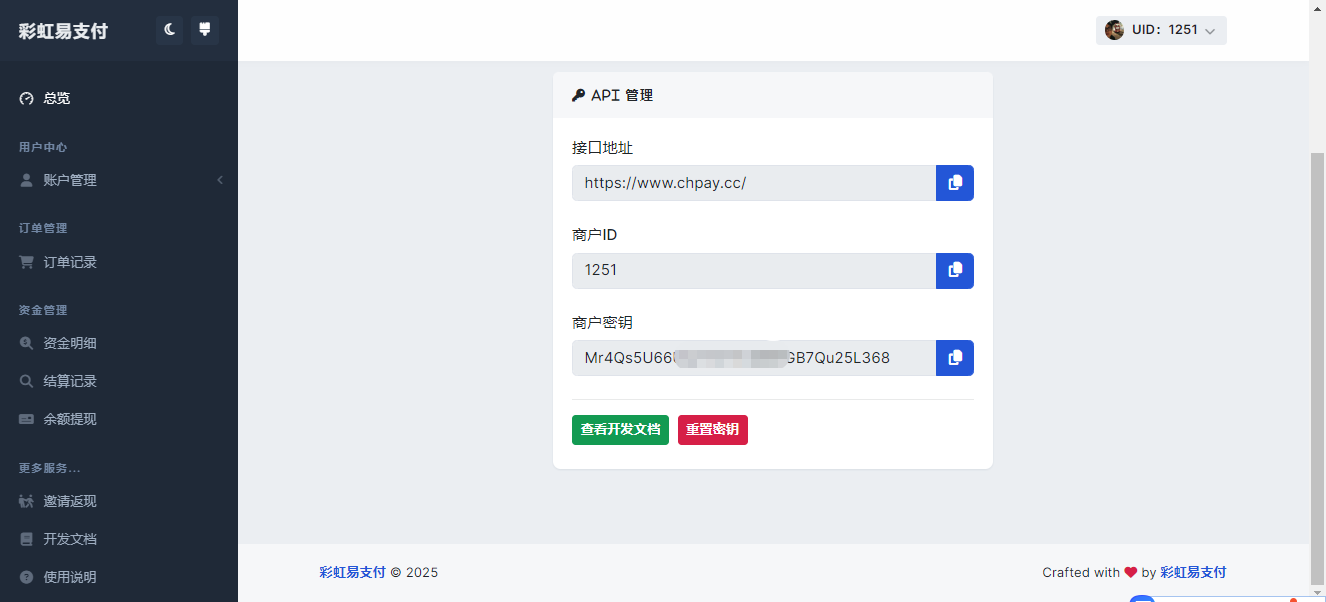Viewport: 1326px width, 602px height.
Task: Toggle dark mode with the moon icon
Action: click(x=170, y=30)
